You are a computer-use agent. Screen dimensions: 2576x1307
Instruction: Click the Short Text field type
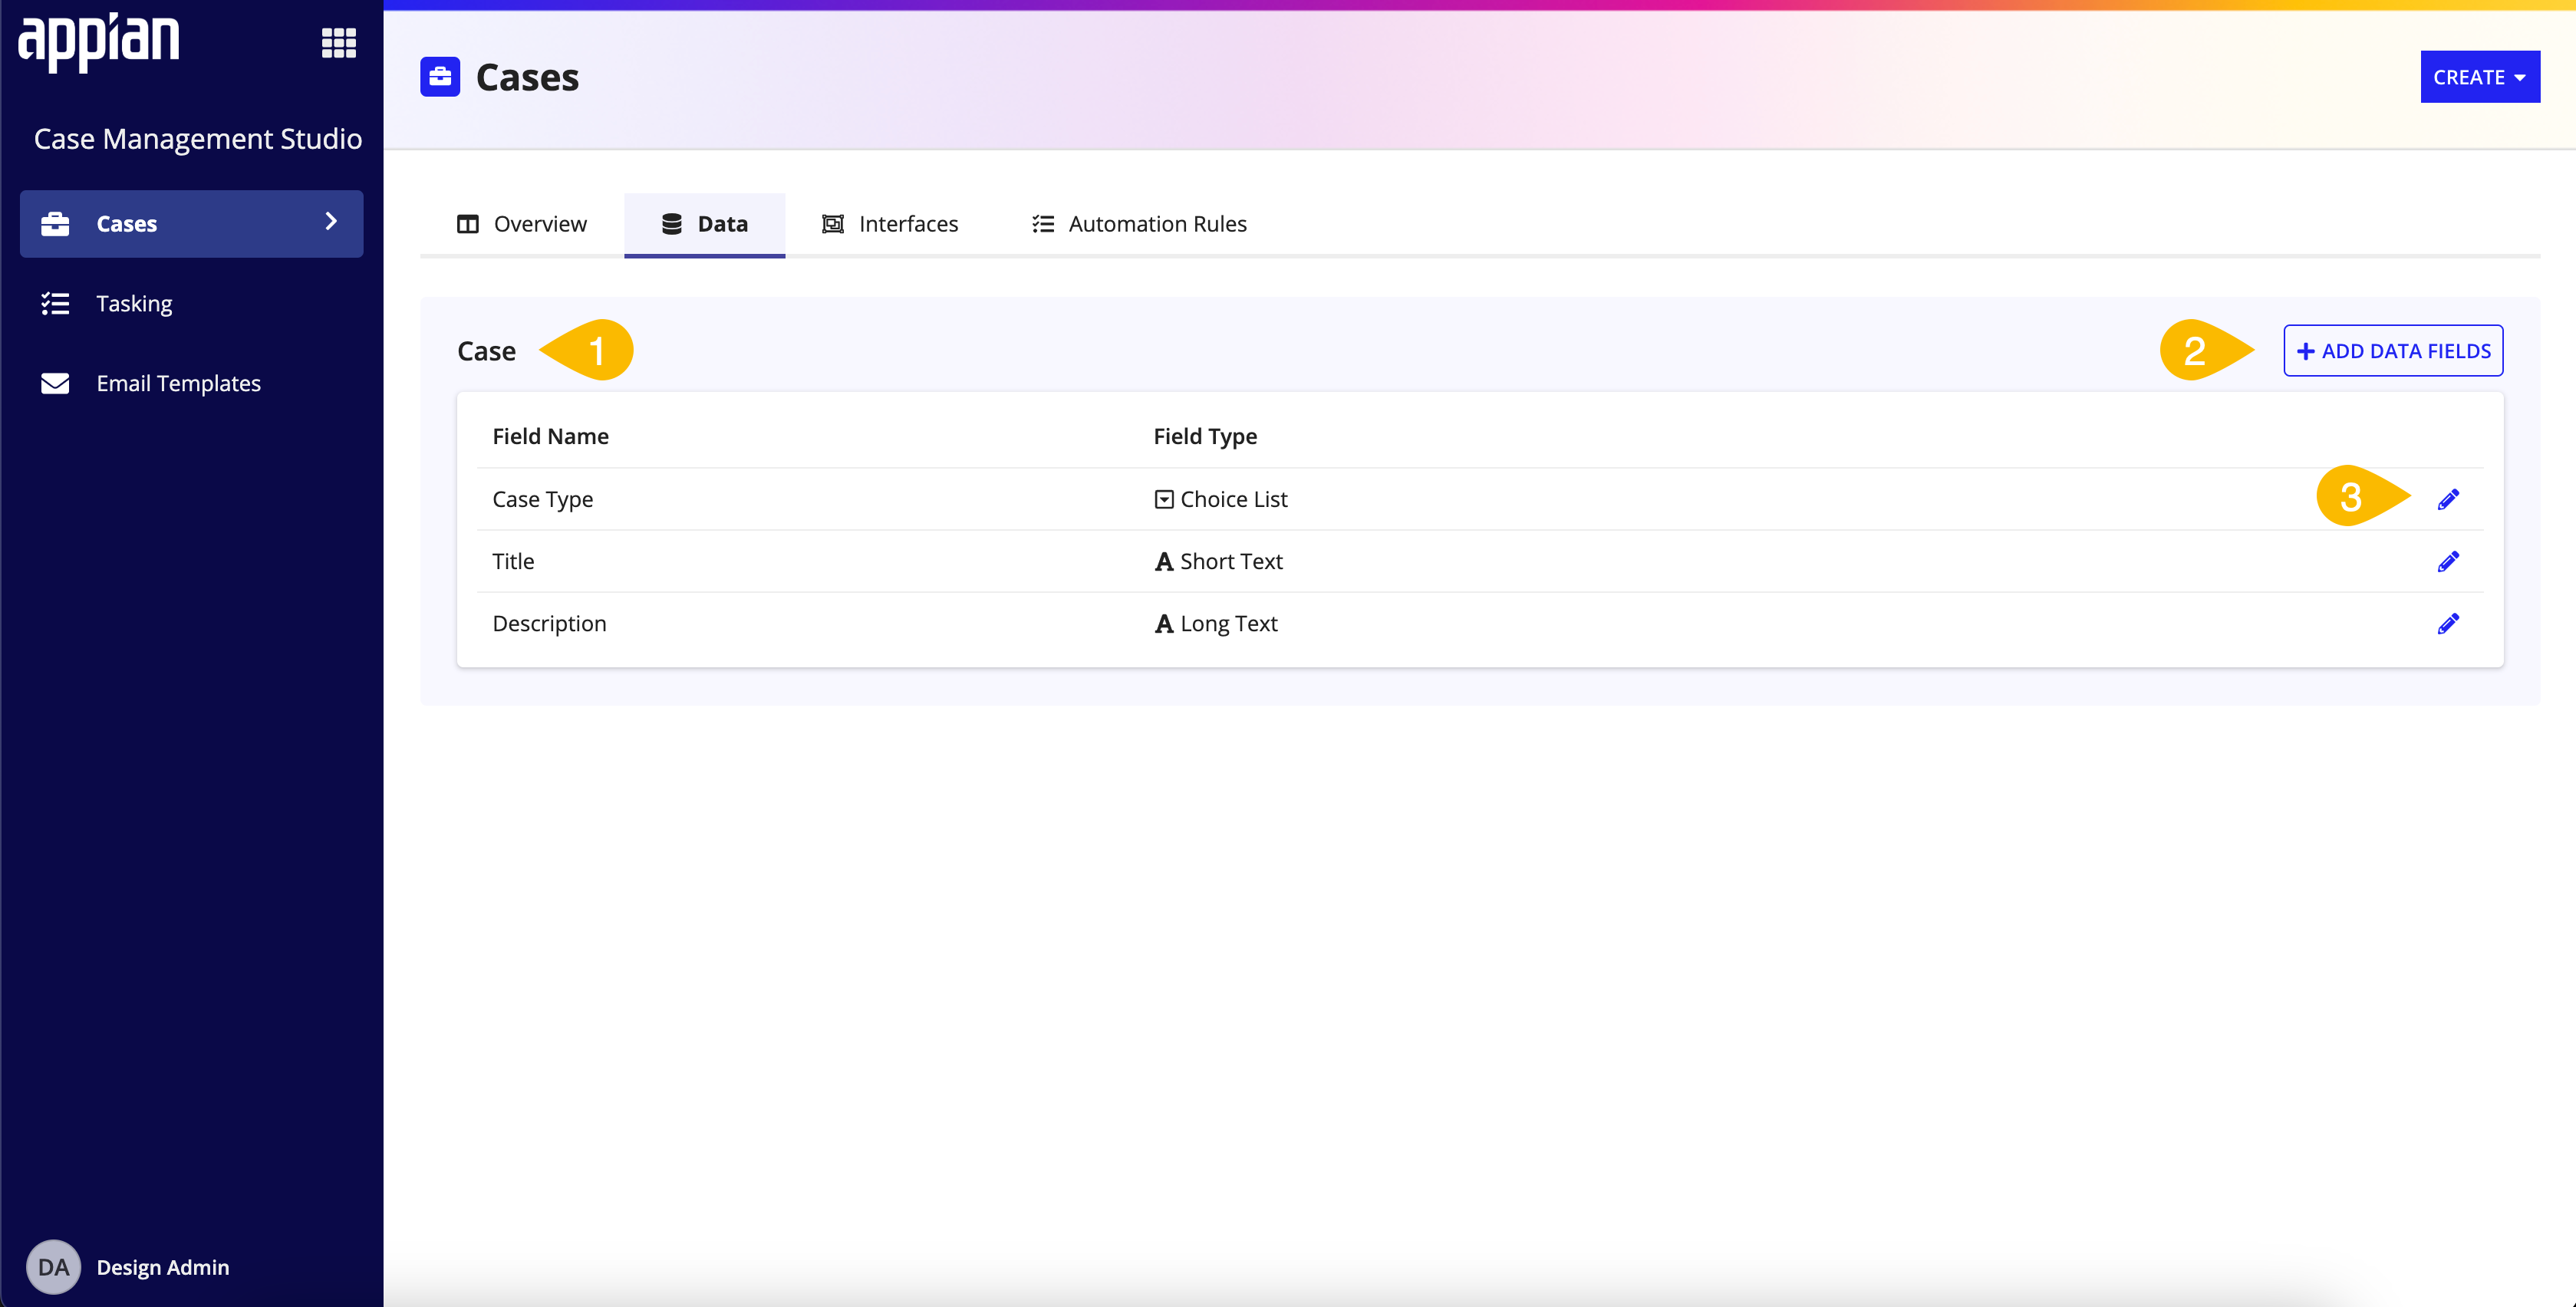pos(1231,561)
